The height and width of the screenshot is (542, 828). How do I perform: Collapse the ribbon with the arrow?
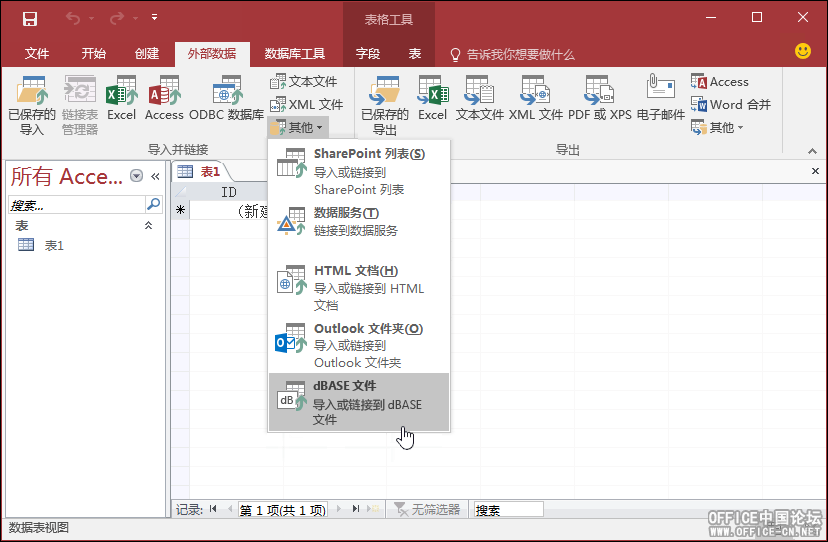click(x=812, y=151)
